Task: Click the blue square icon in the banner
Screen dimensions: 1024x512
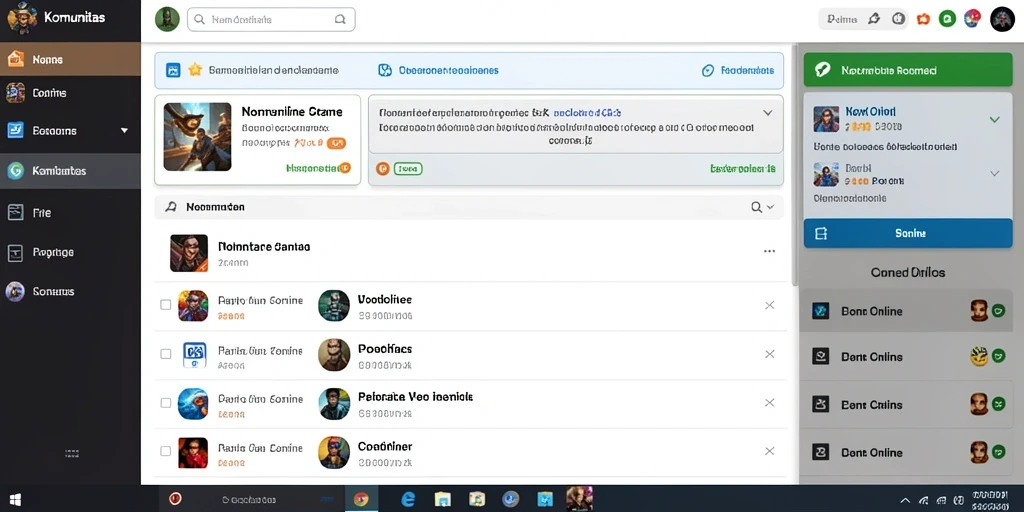Action: coord(173,71)
